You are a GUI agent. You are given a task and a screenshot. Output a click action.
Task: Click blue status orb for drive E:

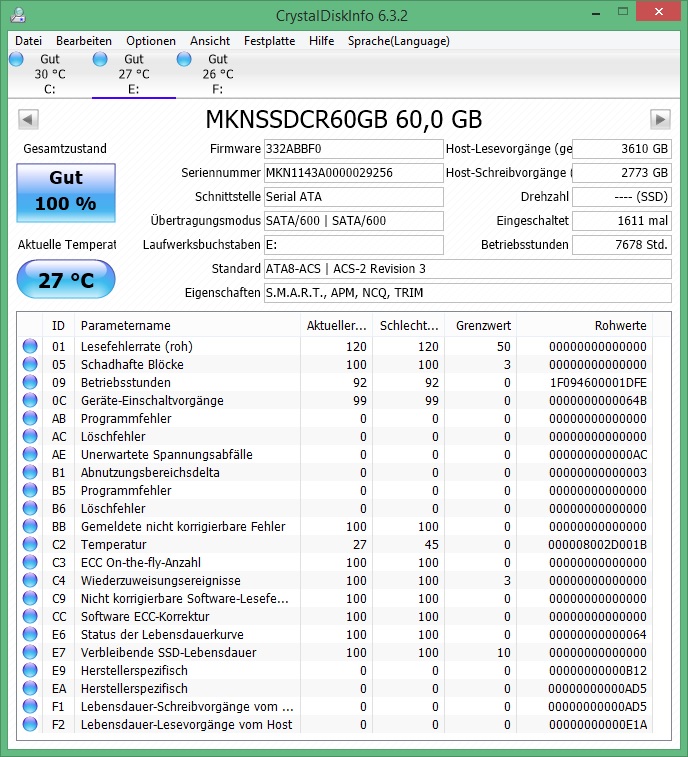pyautogui.click(x=100, y=59)
